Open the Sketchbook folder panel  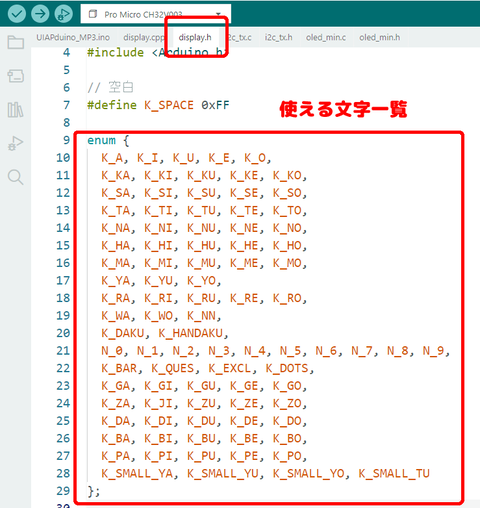click(16, 42)
